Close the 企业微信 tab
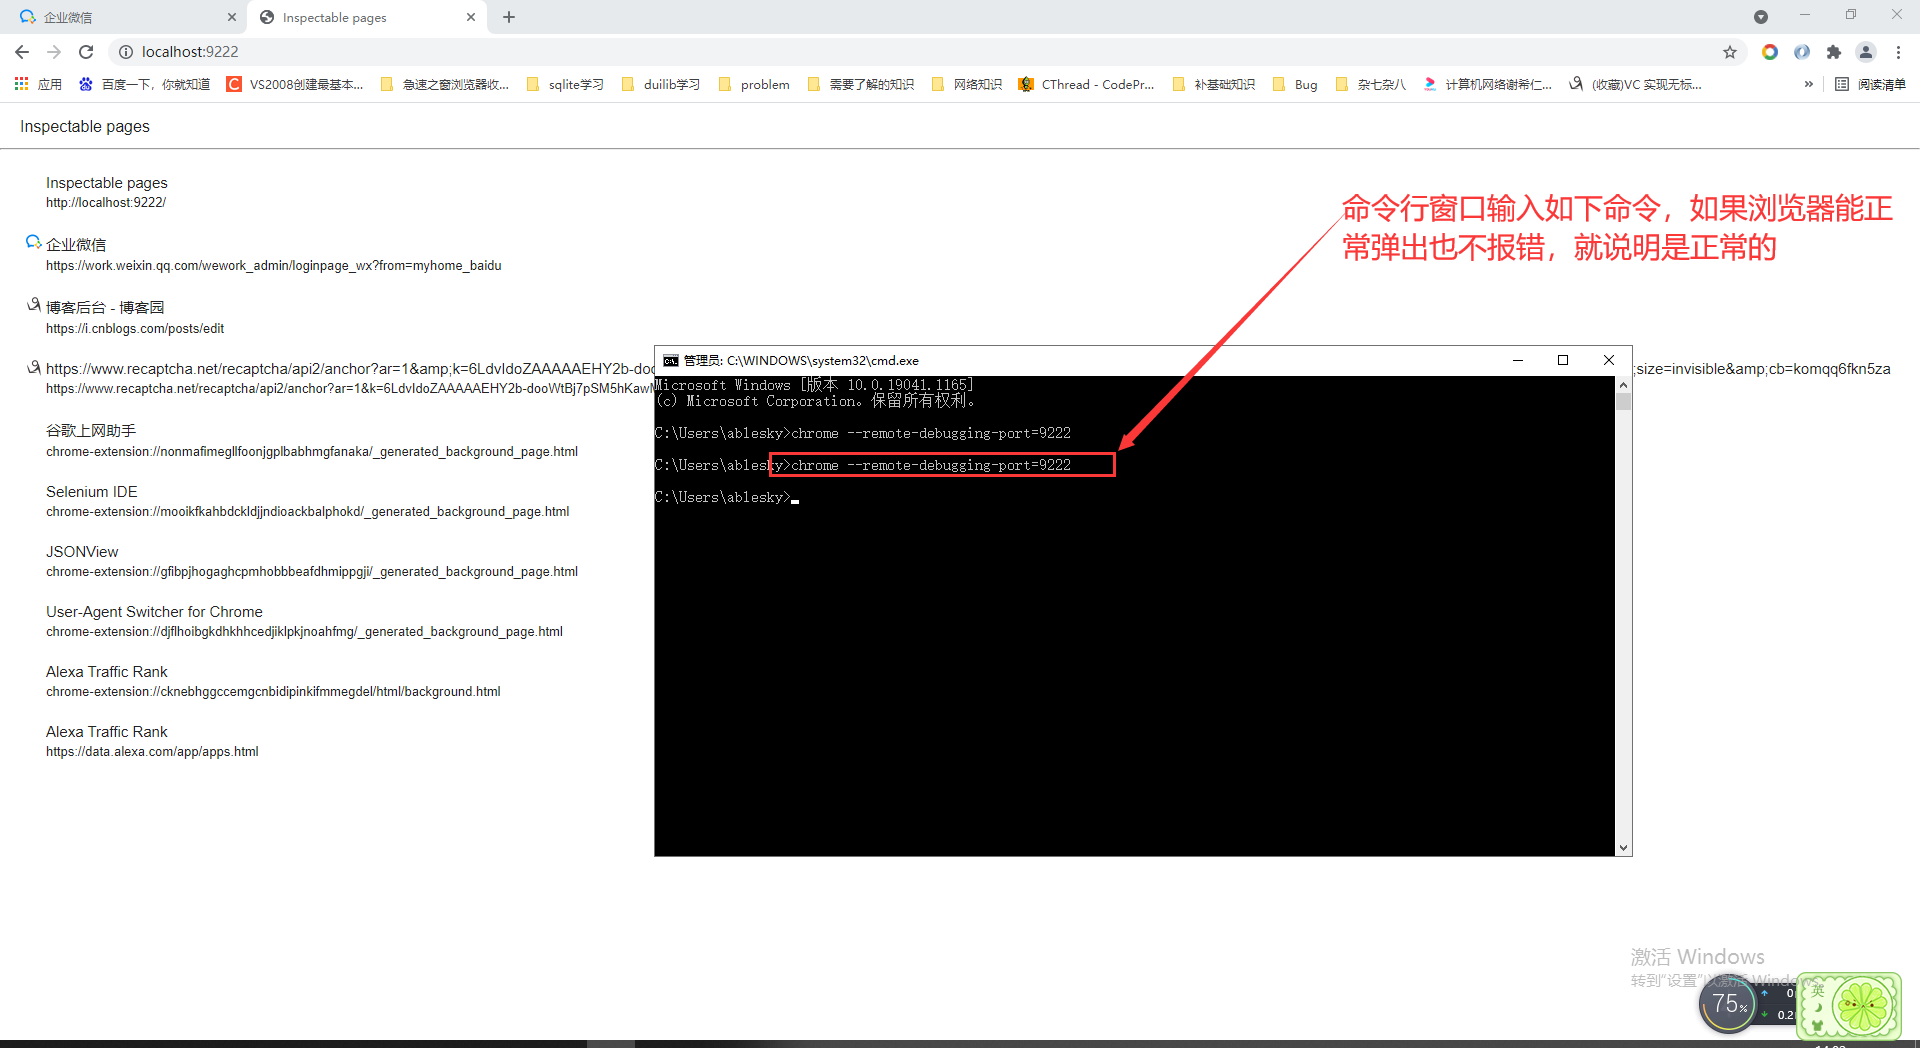 (232, 17)
